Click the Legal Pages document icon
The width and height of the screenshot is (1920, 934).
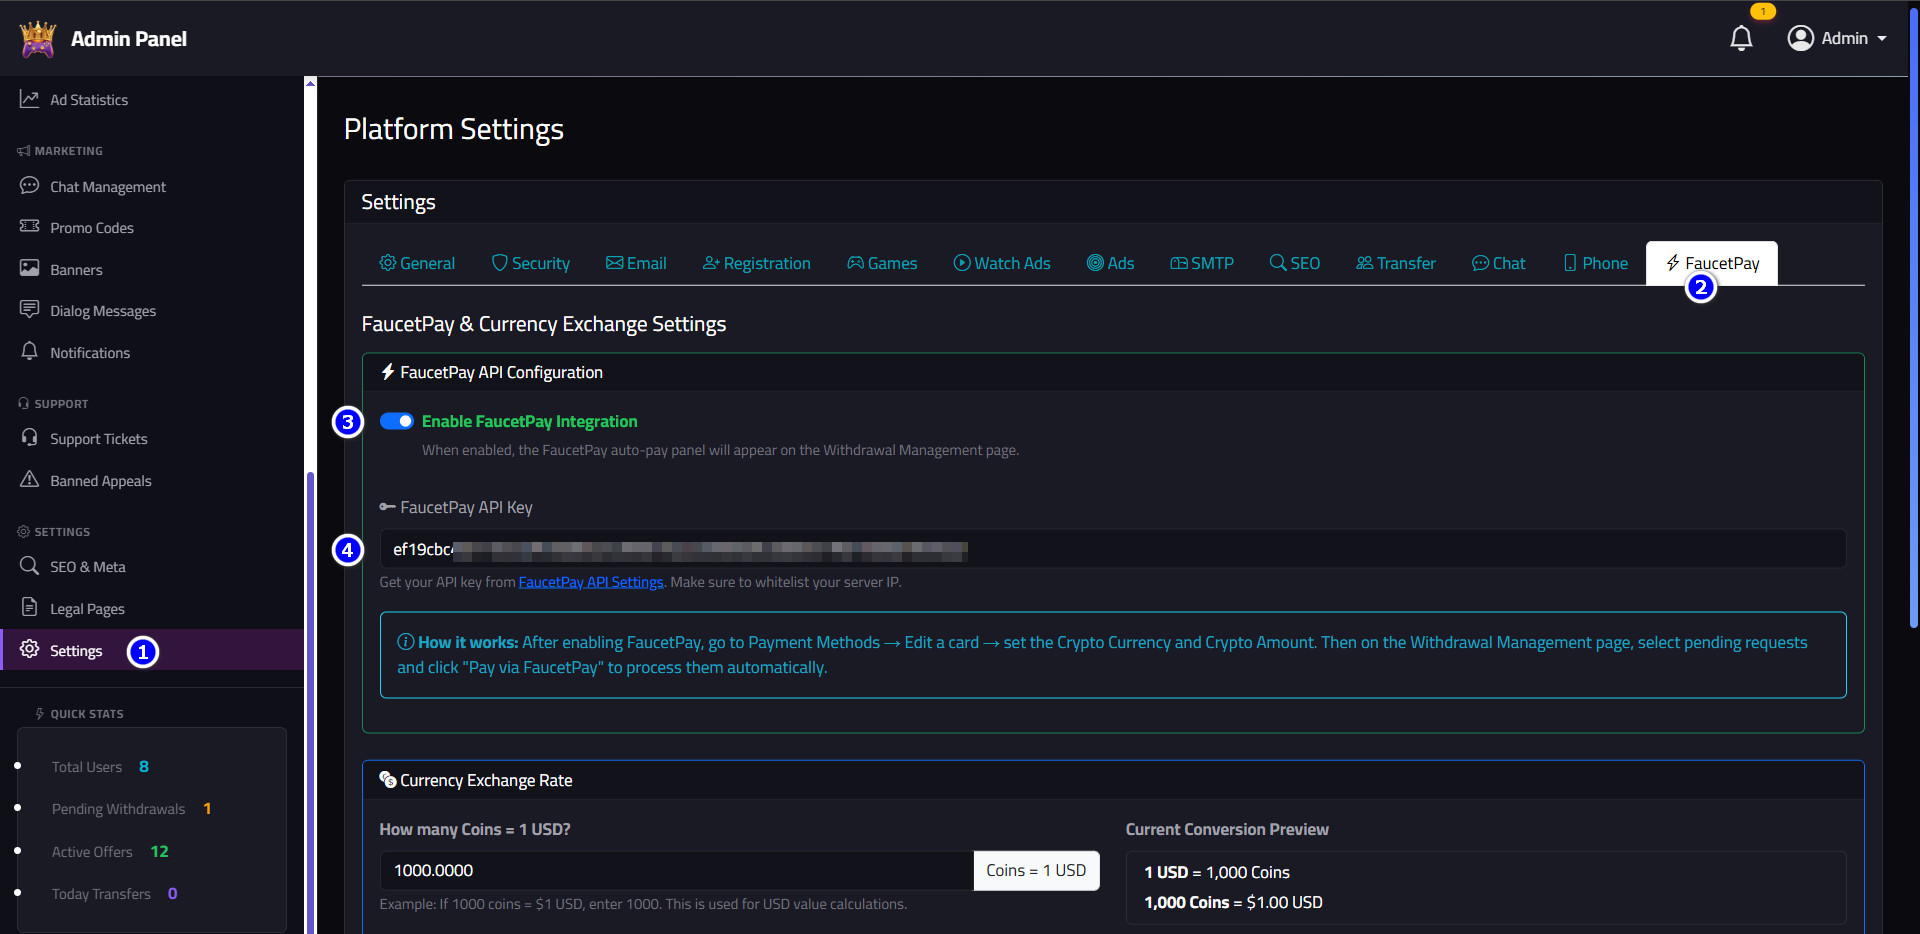point(30,608)
